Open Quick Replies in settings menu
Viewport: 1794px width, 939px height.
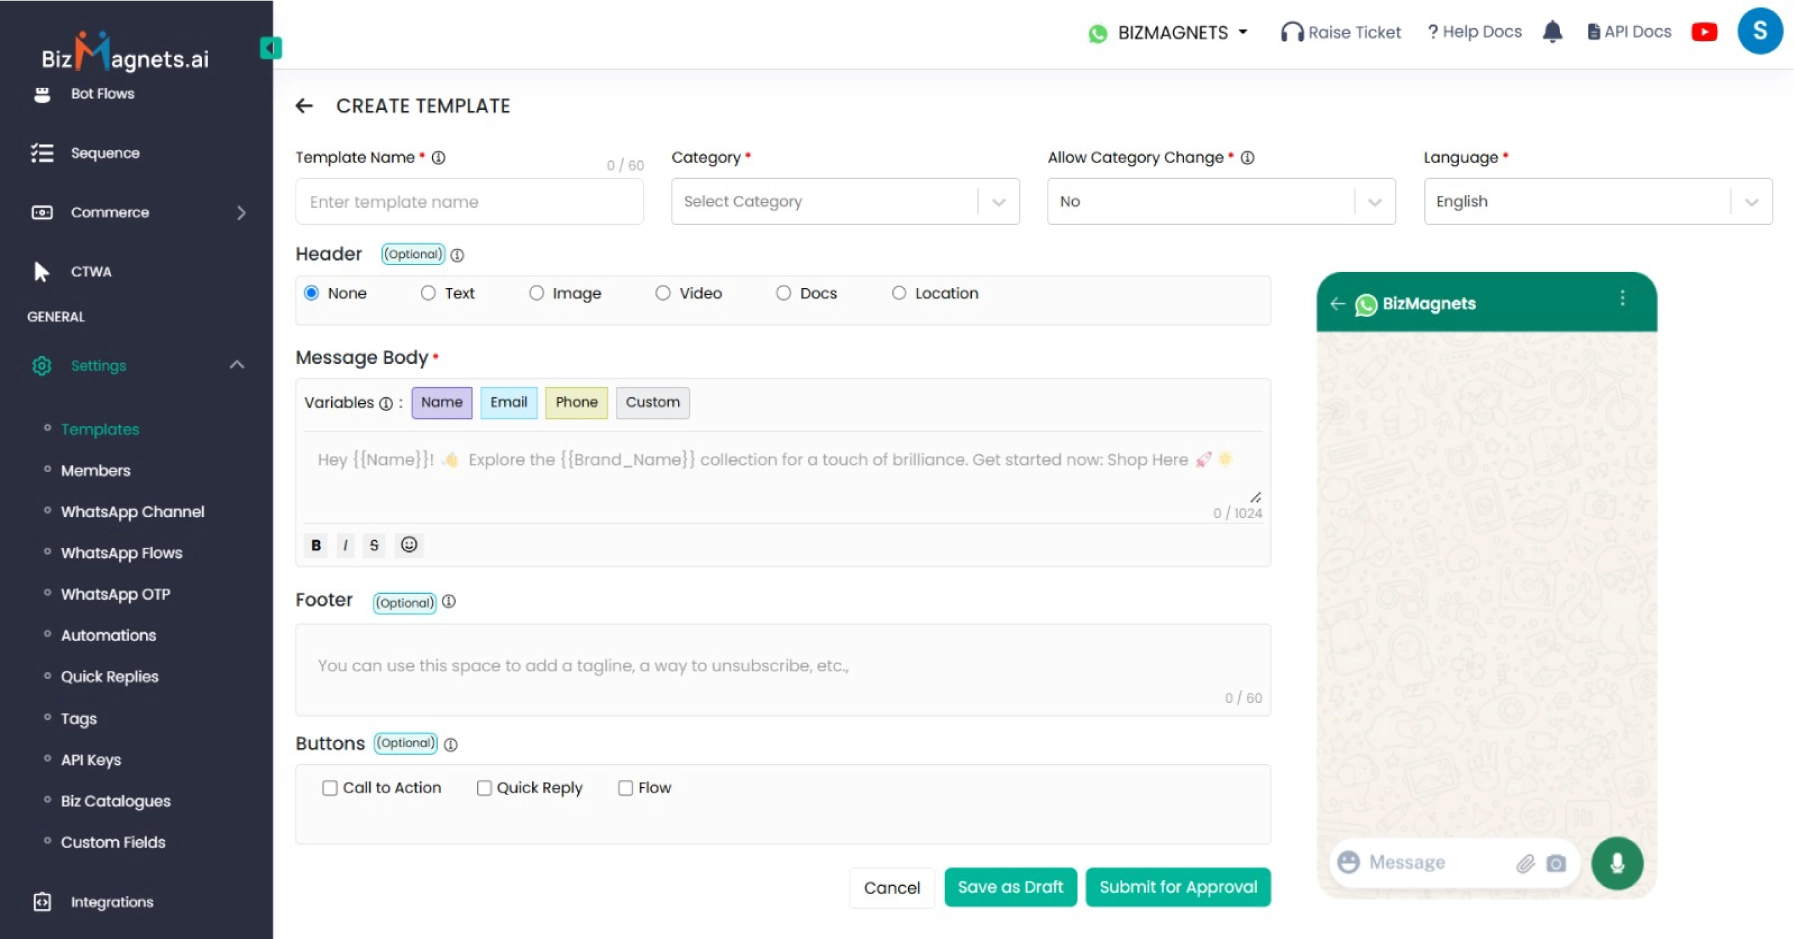pos(110,677)
